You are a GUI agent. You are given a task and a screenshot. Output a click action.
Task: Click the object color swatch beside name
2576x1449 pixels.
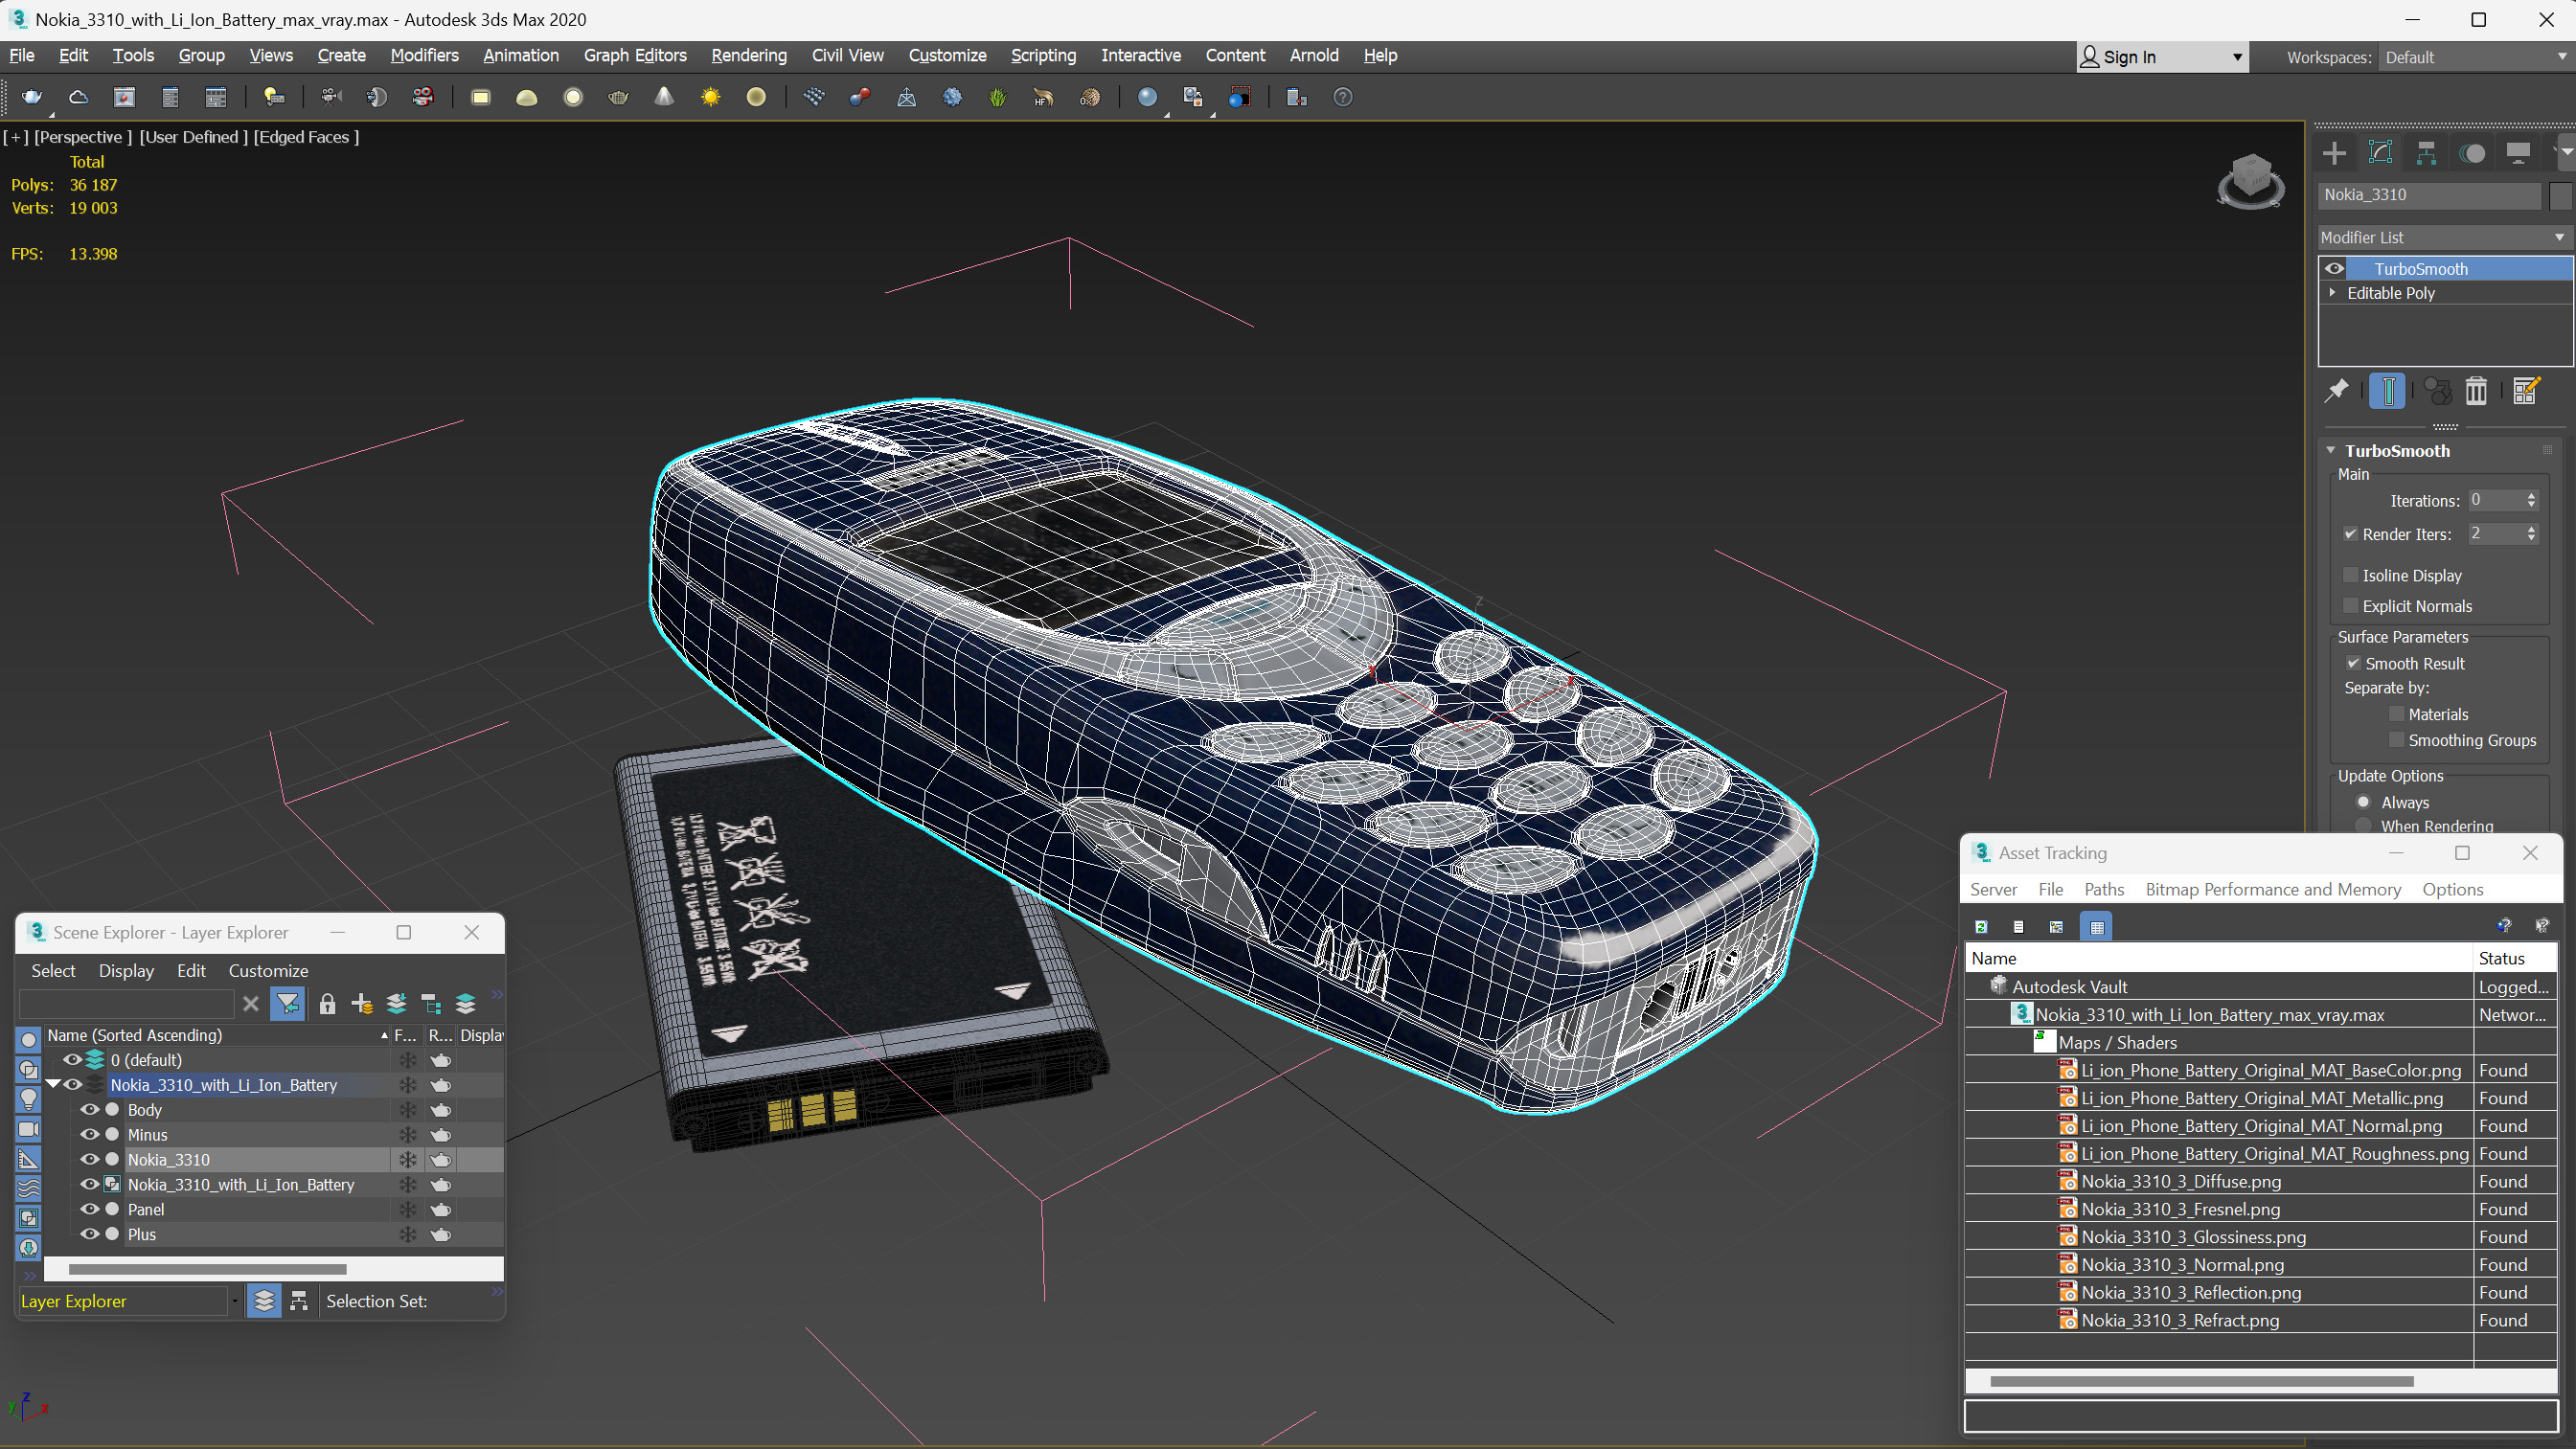coord(2560,195)
